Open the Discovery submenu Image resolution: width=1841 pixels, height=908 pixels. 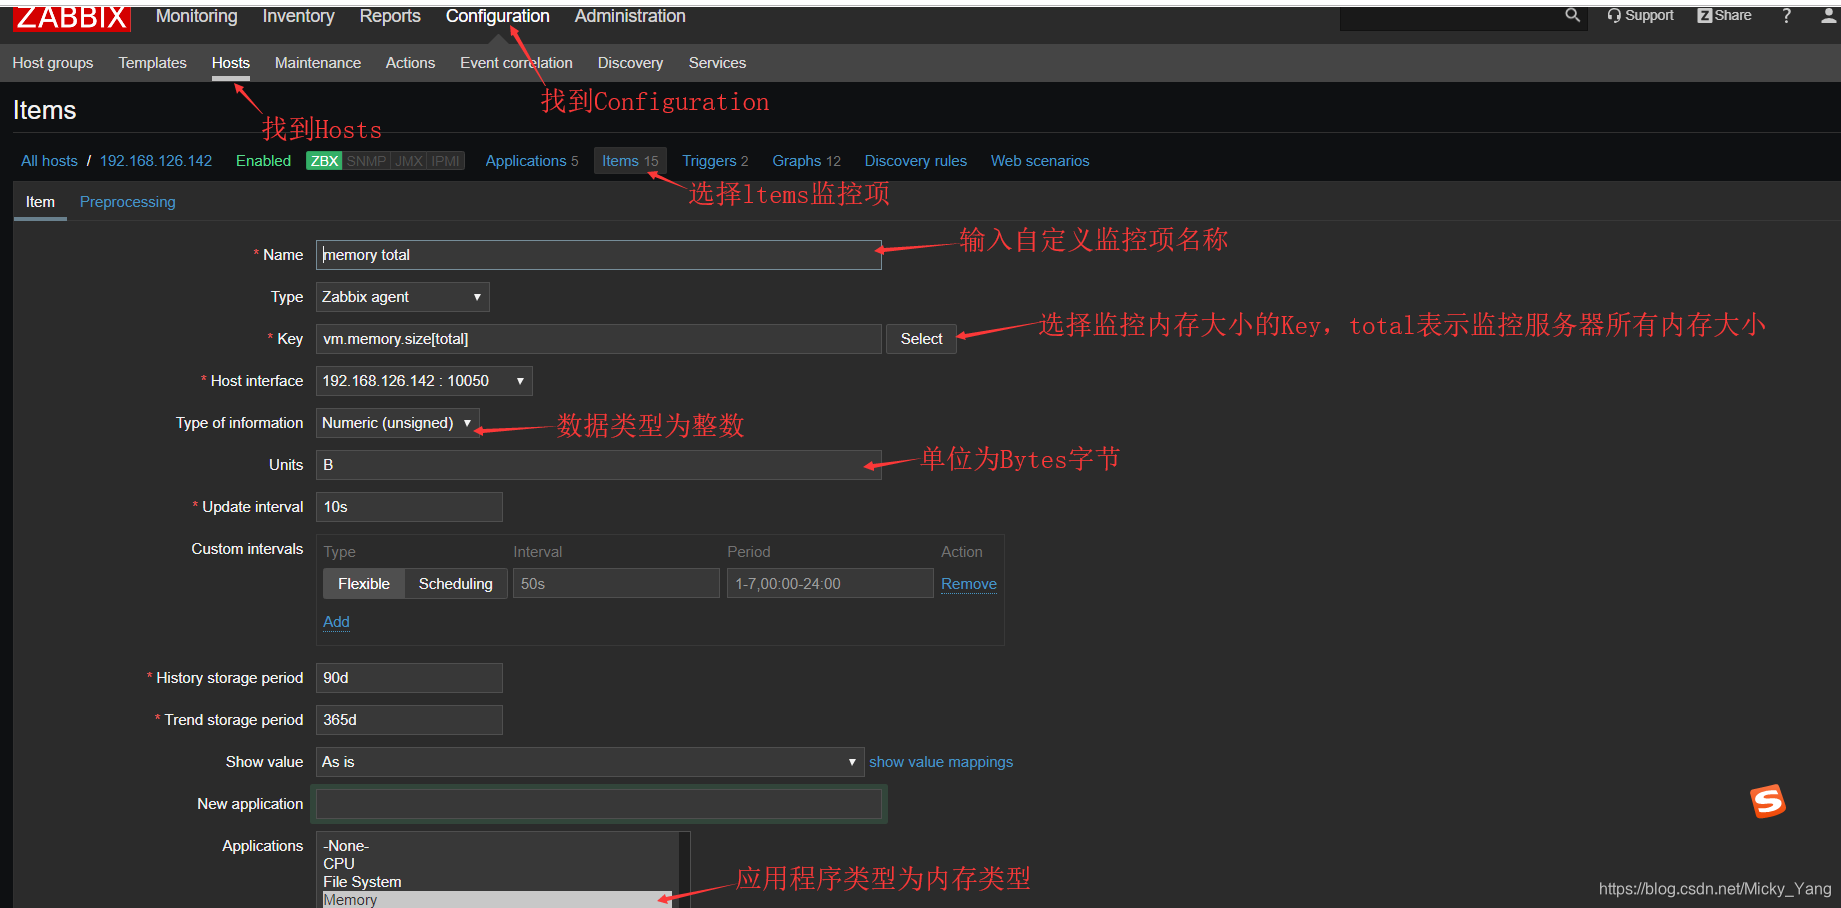pyautogui.click(x=630, y=63)
